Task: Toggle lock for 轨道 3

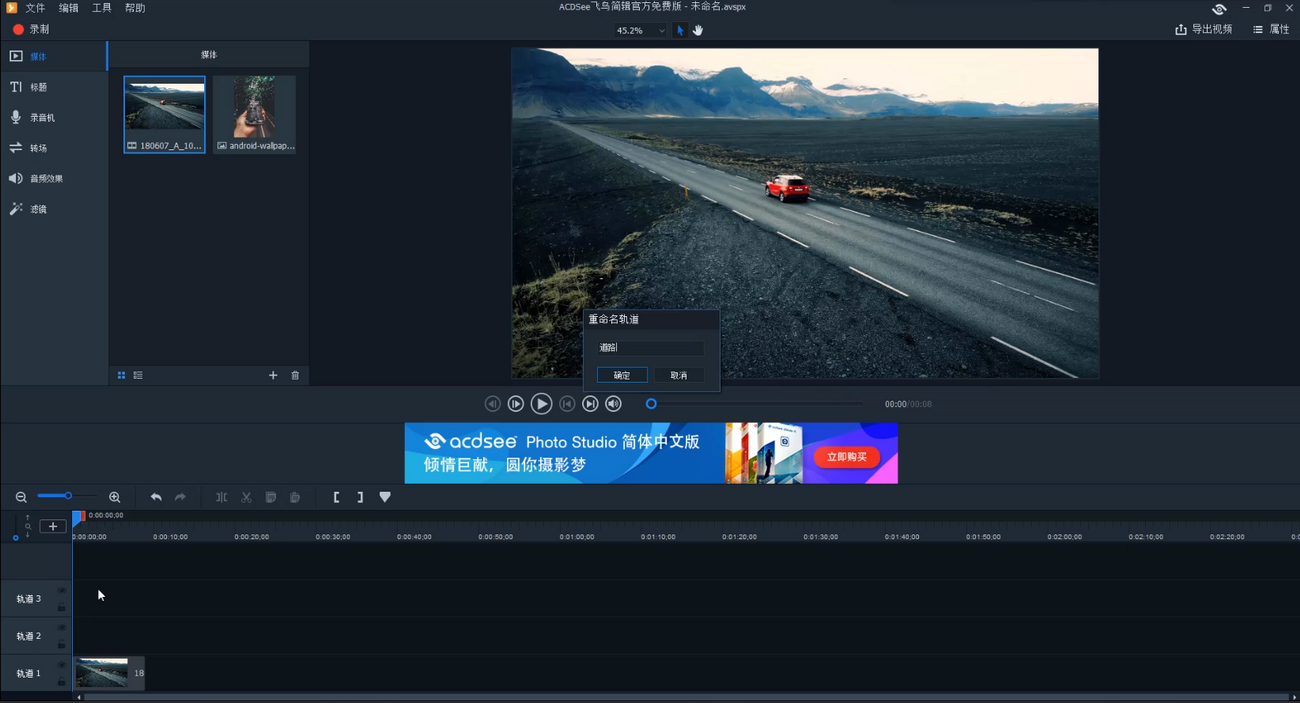Action: (x=62, y=608)
